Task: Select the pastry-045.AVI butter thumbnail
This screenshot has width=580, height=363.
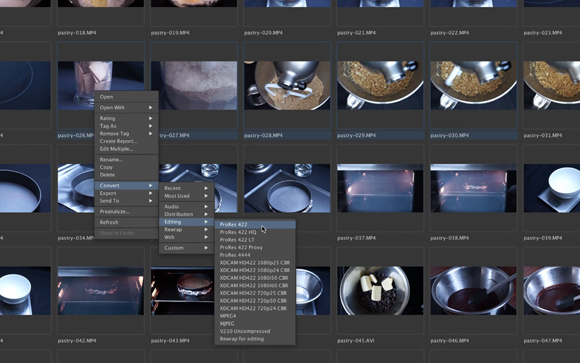Action: (x=380, y=291)
